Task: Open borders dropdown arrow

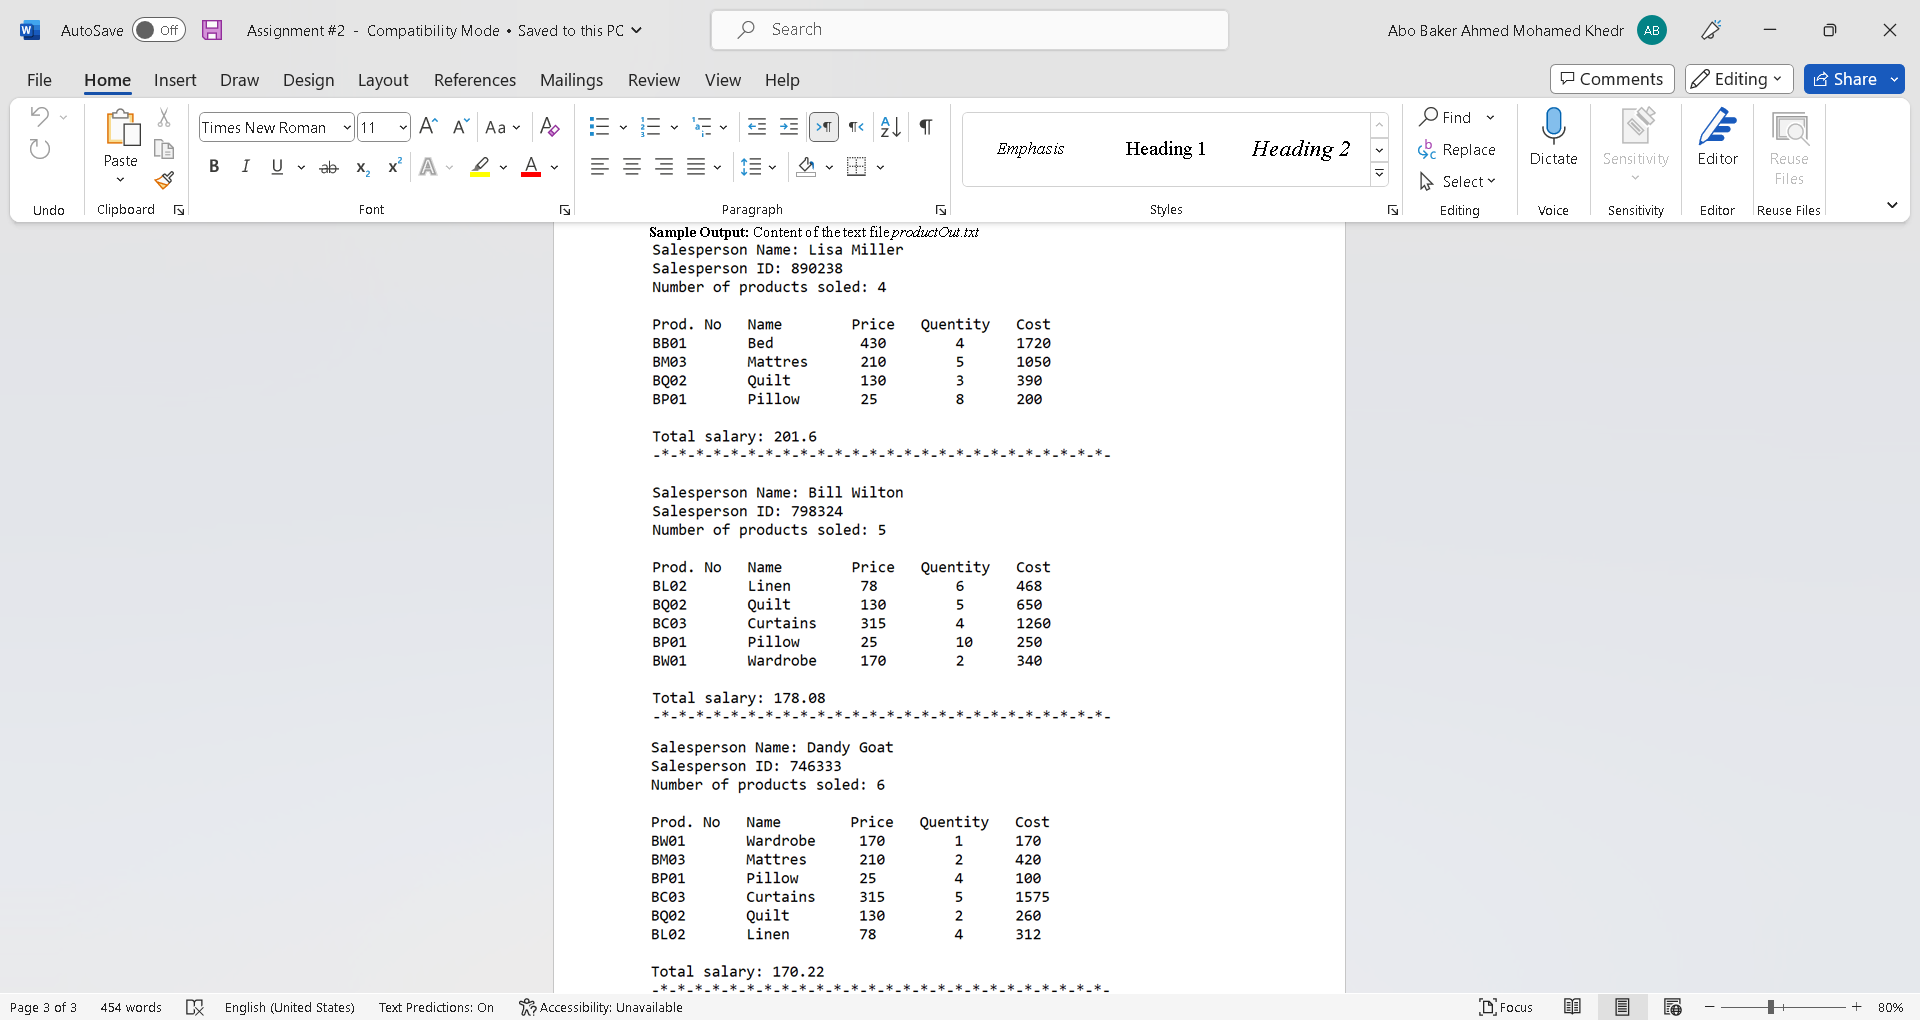Action: pos(880,167)
